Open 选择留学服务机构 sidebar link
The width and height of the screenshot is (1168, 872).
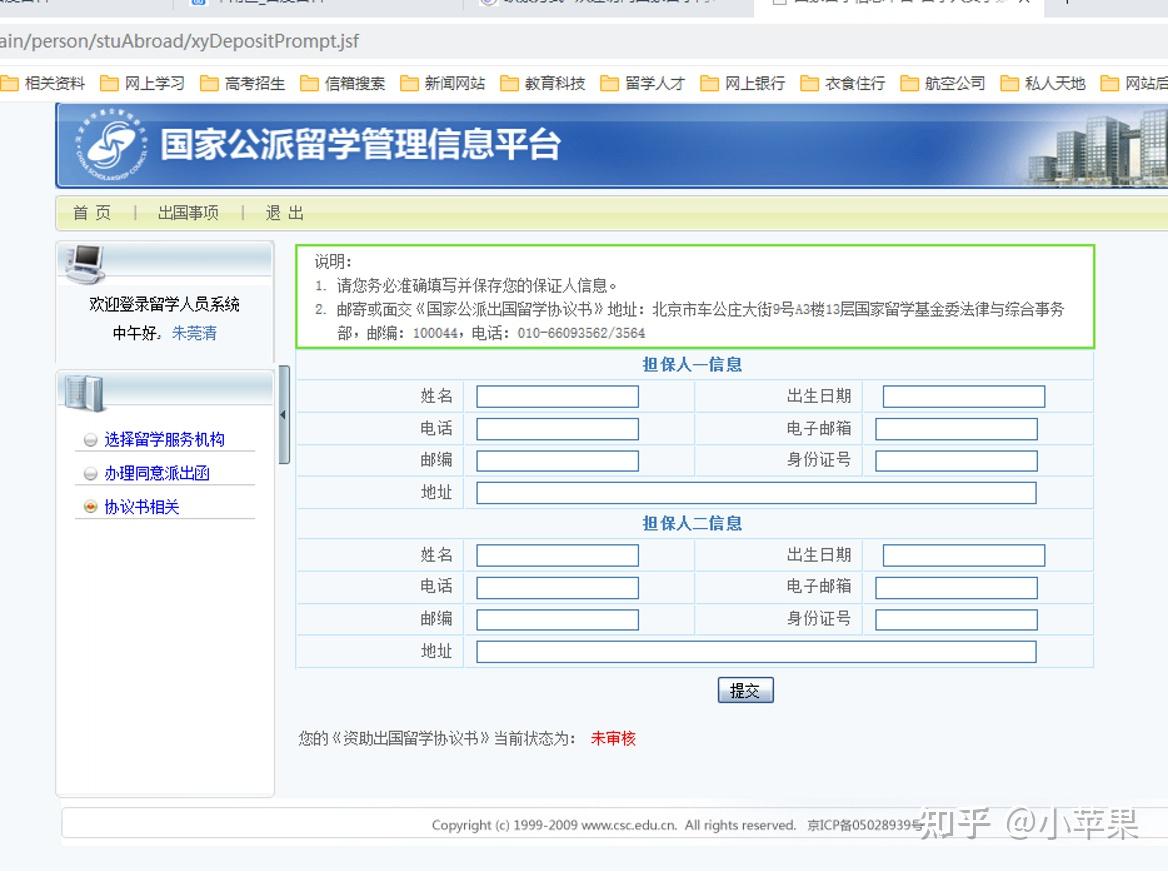(x=165, y=439)
